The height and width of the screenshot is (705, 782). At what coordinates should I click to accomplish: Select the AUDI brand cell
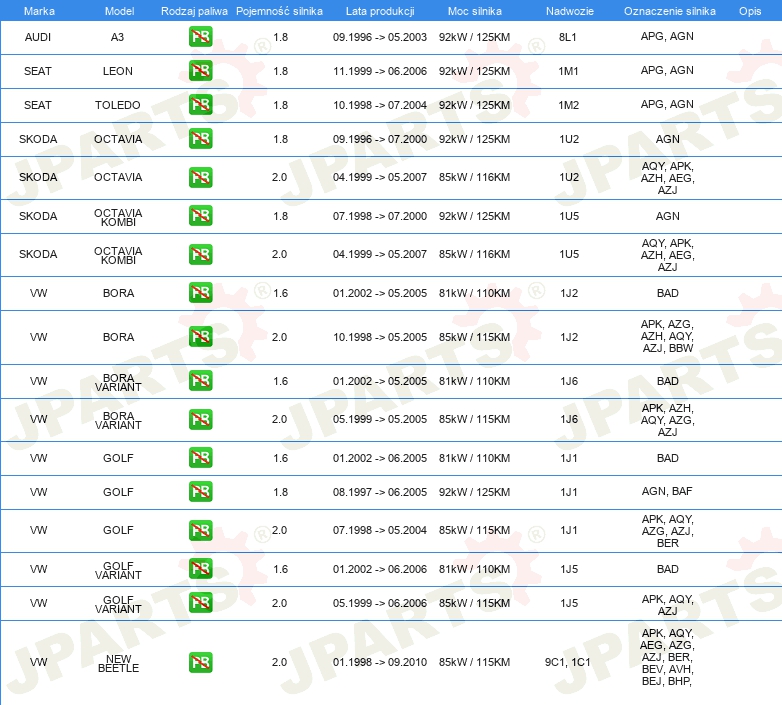38,37
